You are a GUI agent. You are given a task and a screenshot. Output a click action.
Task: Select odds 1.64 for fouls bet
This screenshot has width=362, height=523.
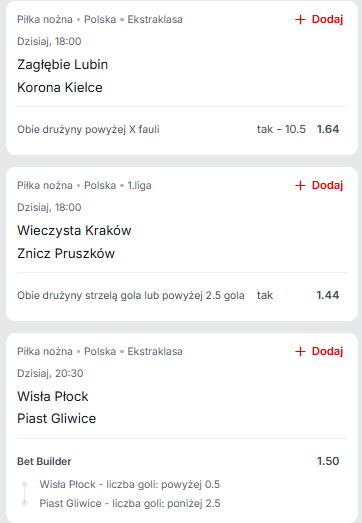[x=328, y=129]
